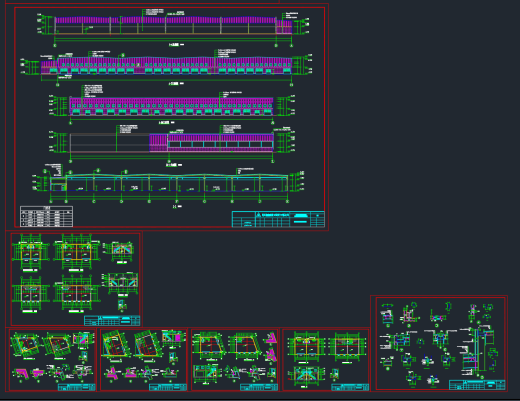The width and height of the screenshot is (520, 401).
Task: Open the first bottom-row sheet with rotated plans
Action: [x=52, y=360]
